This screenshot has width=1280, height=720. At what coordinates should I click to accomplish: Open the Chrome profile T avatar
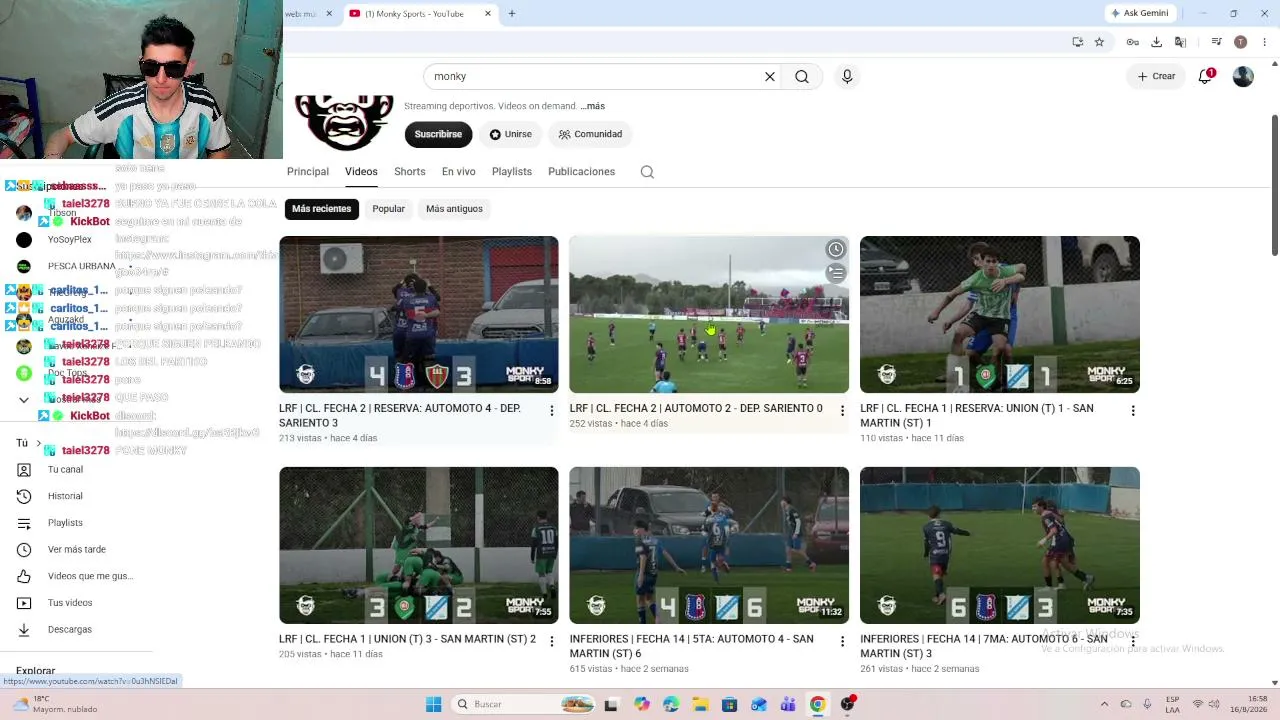point(1240,42)
